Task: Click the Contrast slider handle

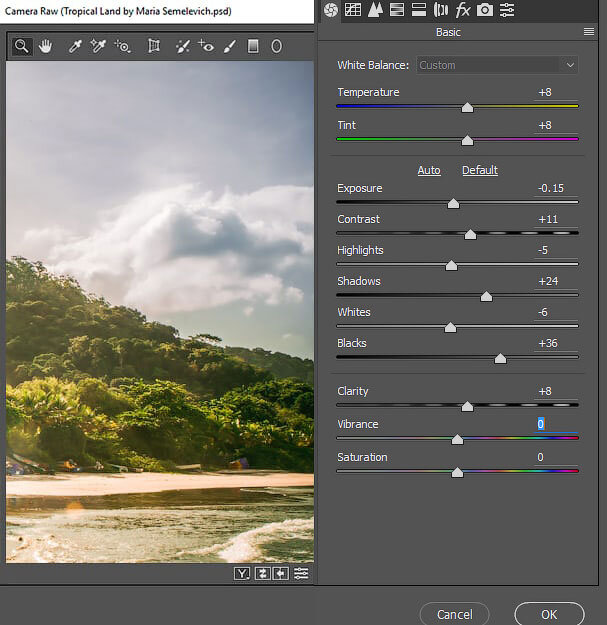Action: click(x=470, y=235)
